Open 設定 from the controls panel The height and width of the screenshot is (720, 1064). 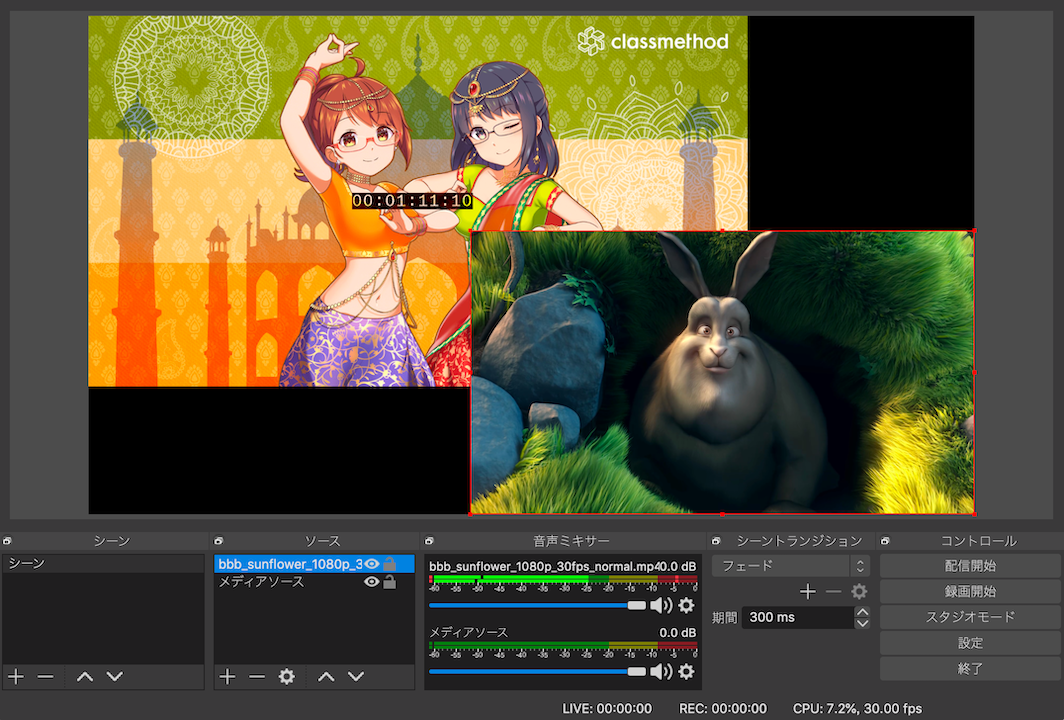pyautogui.click(x=970, y=643)
